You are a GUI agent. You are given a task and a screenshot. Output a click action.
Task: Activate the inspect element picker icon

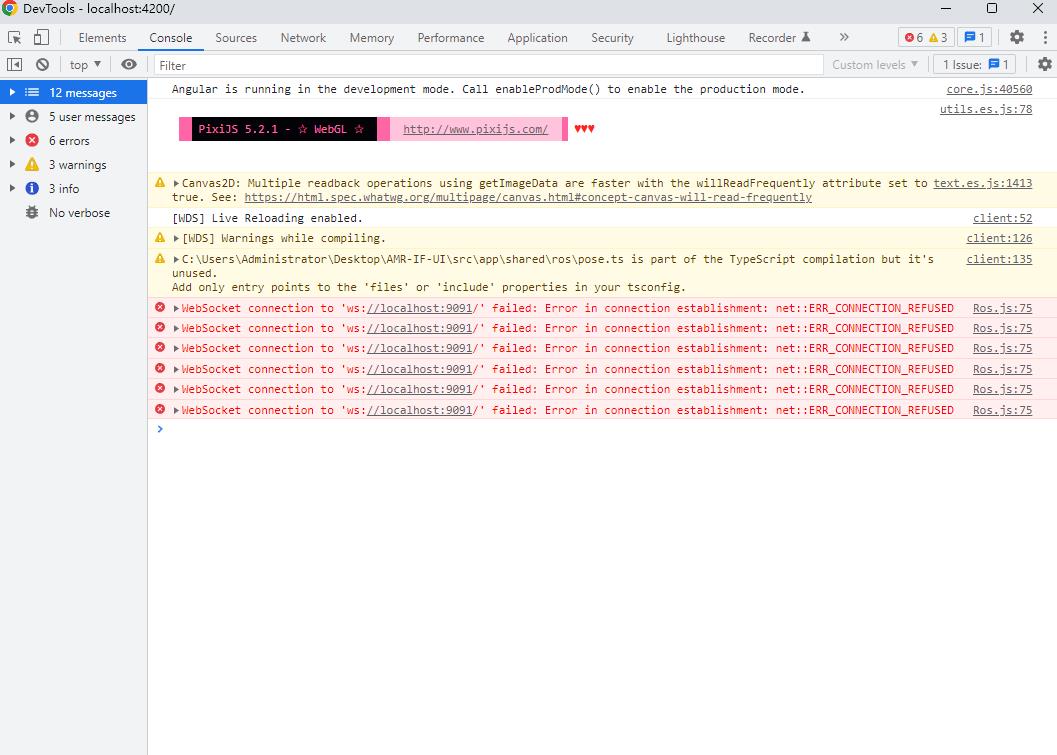[14, 38]
